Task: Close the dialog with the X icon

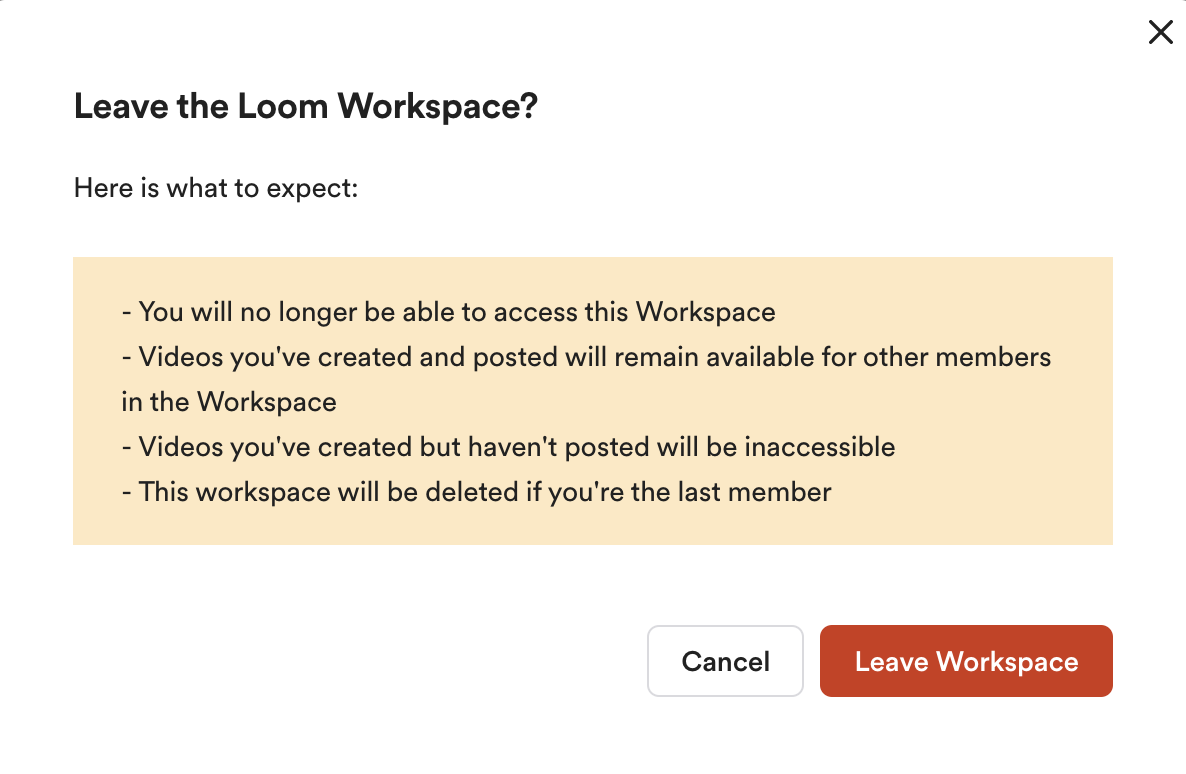Action: [x=1160, y=33]
